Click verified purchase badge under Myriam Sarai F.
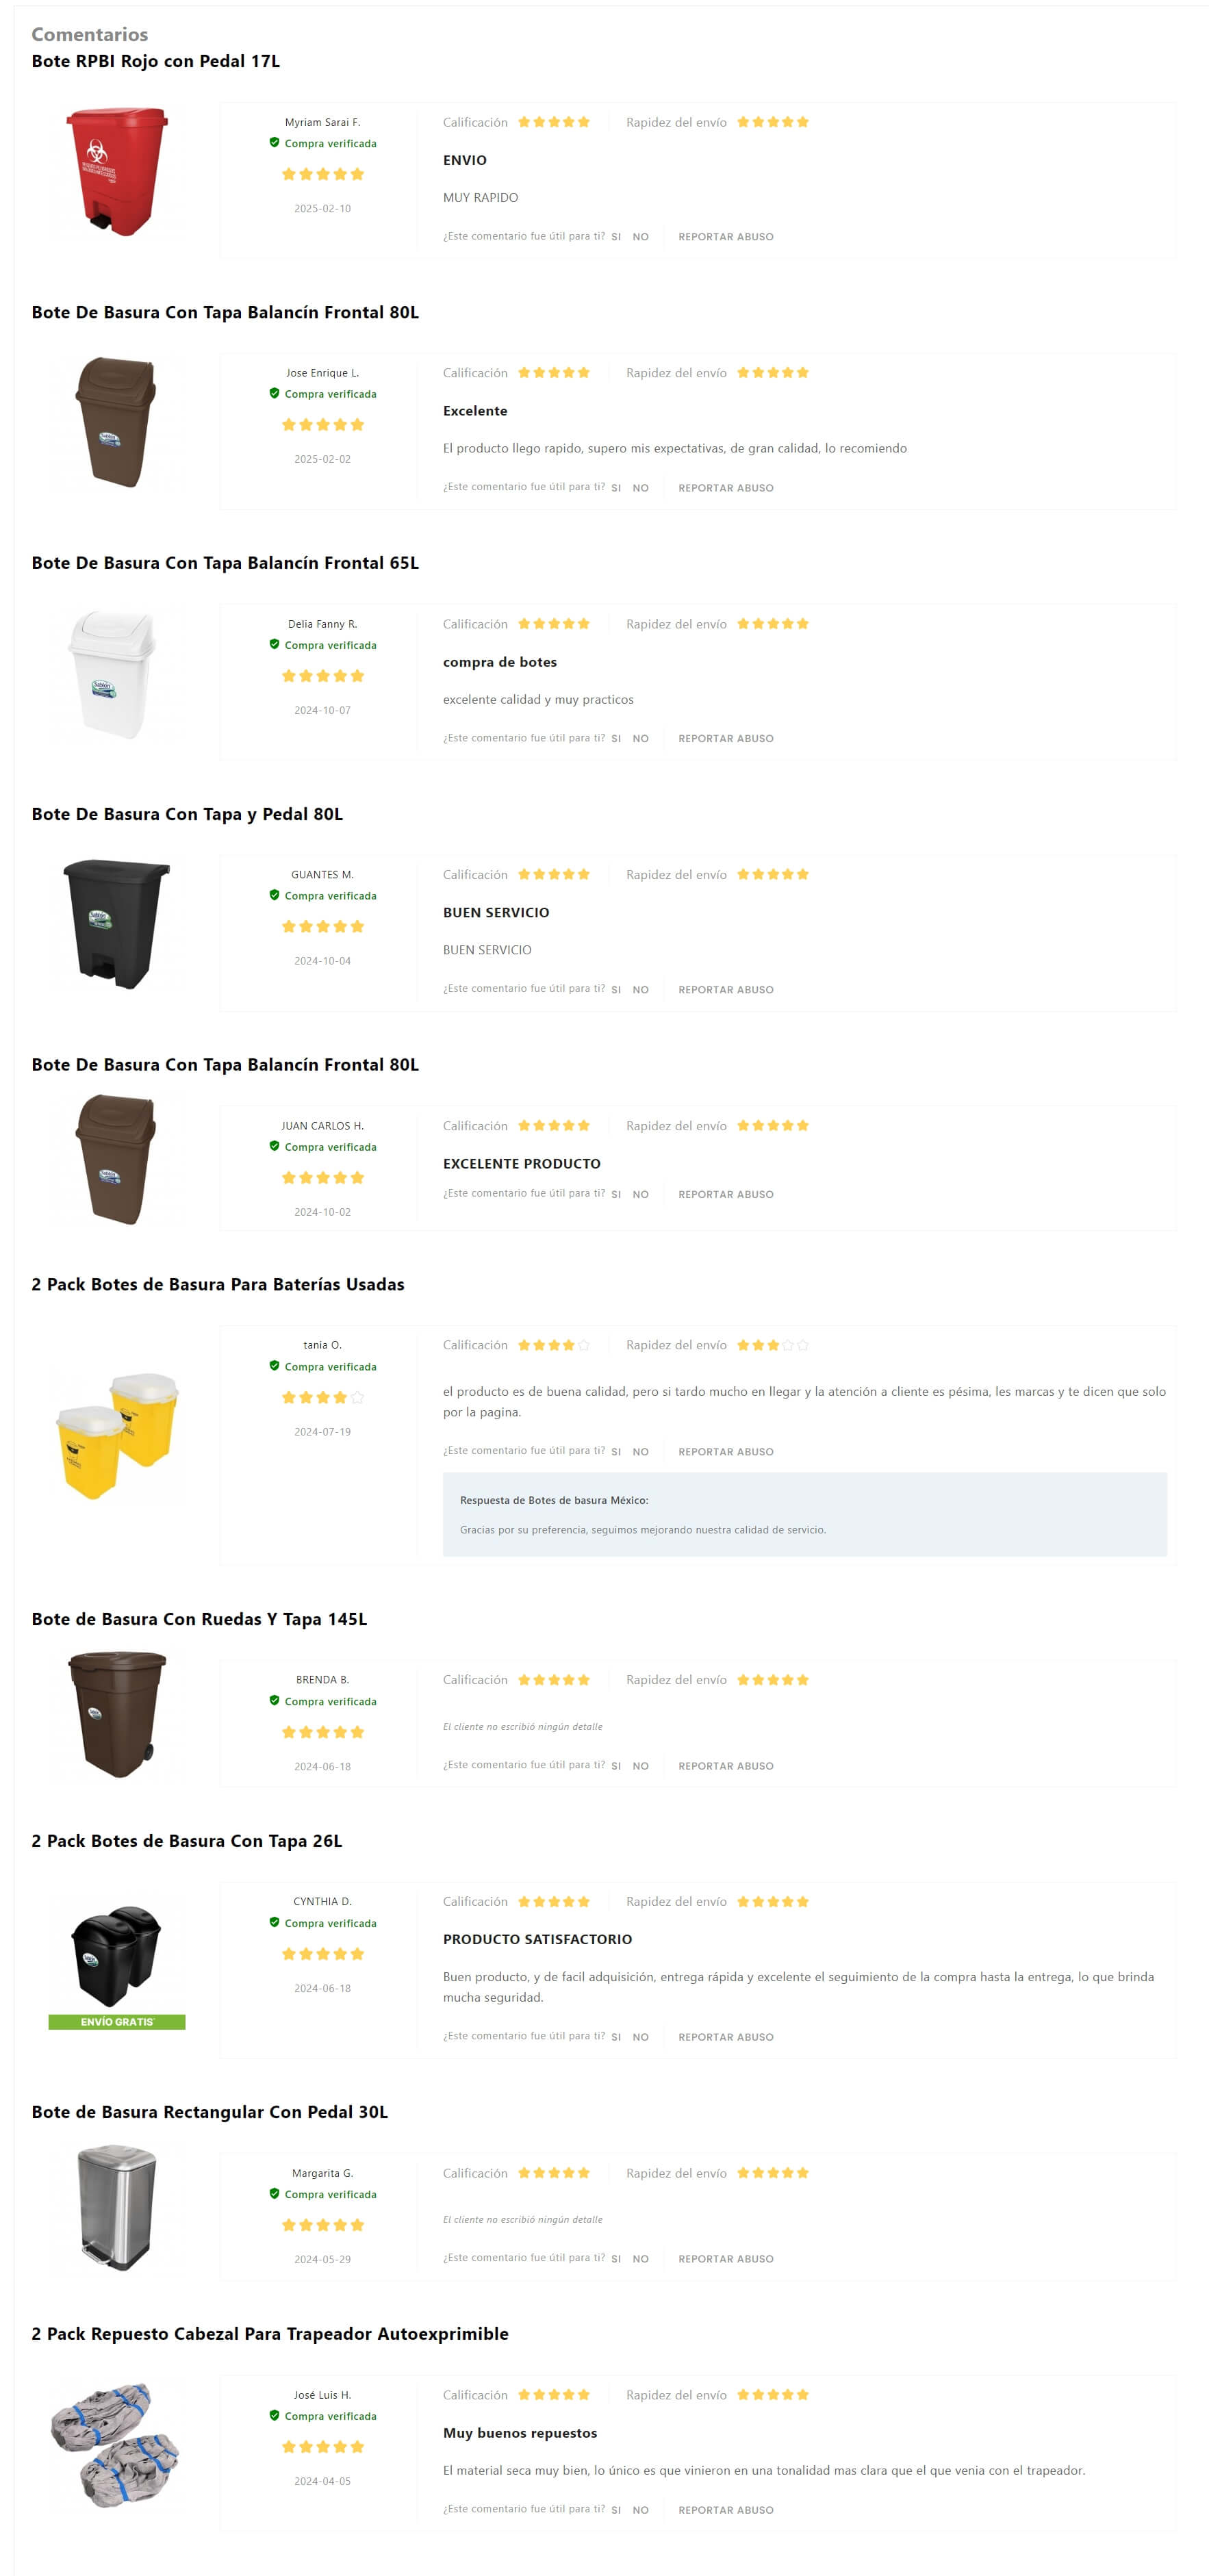Screen dimensions: 1209x2576 pos(323,143)
